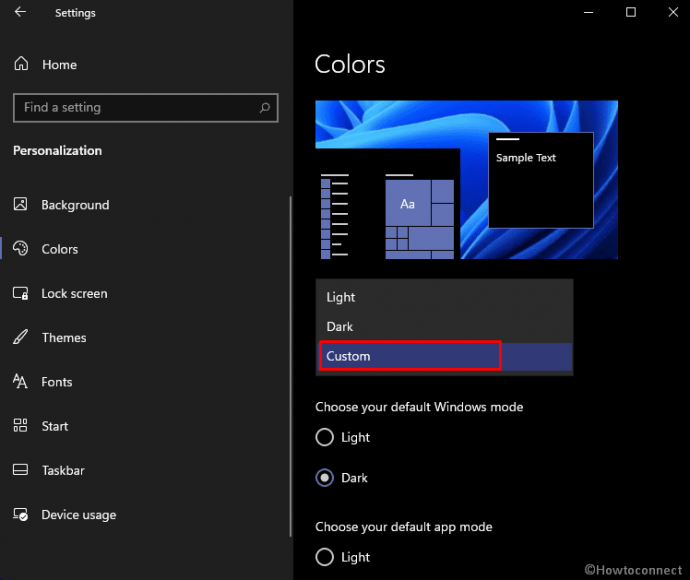This screenshot has height=580, width=690.
Task: Click the Fonts icon
Action: pyautogui.click(x=20, y=382)
